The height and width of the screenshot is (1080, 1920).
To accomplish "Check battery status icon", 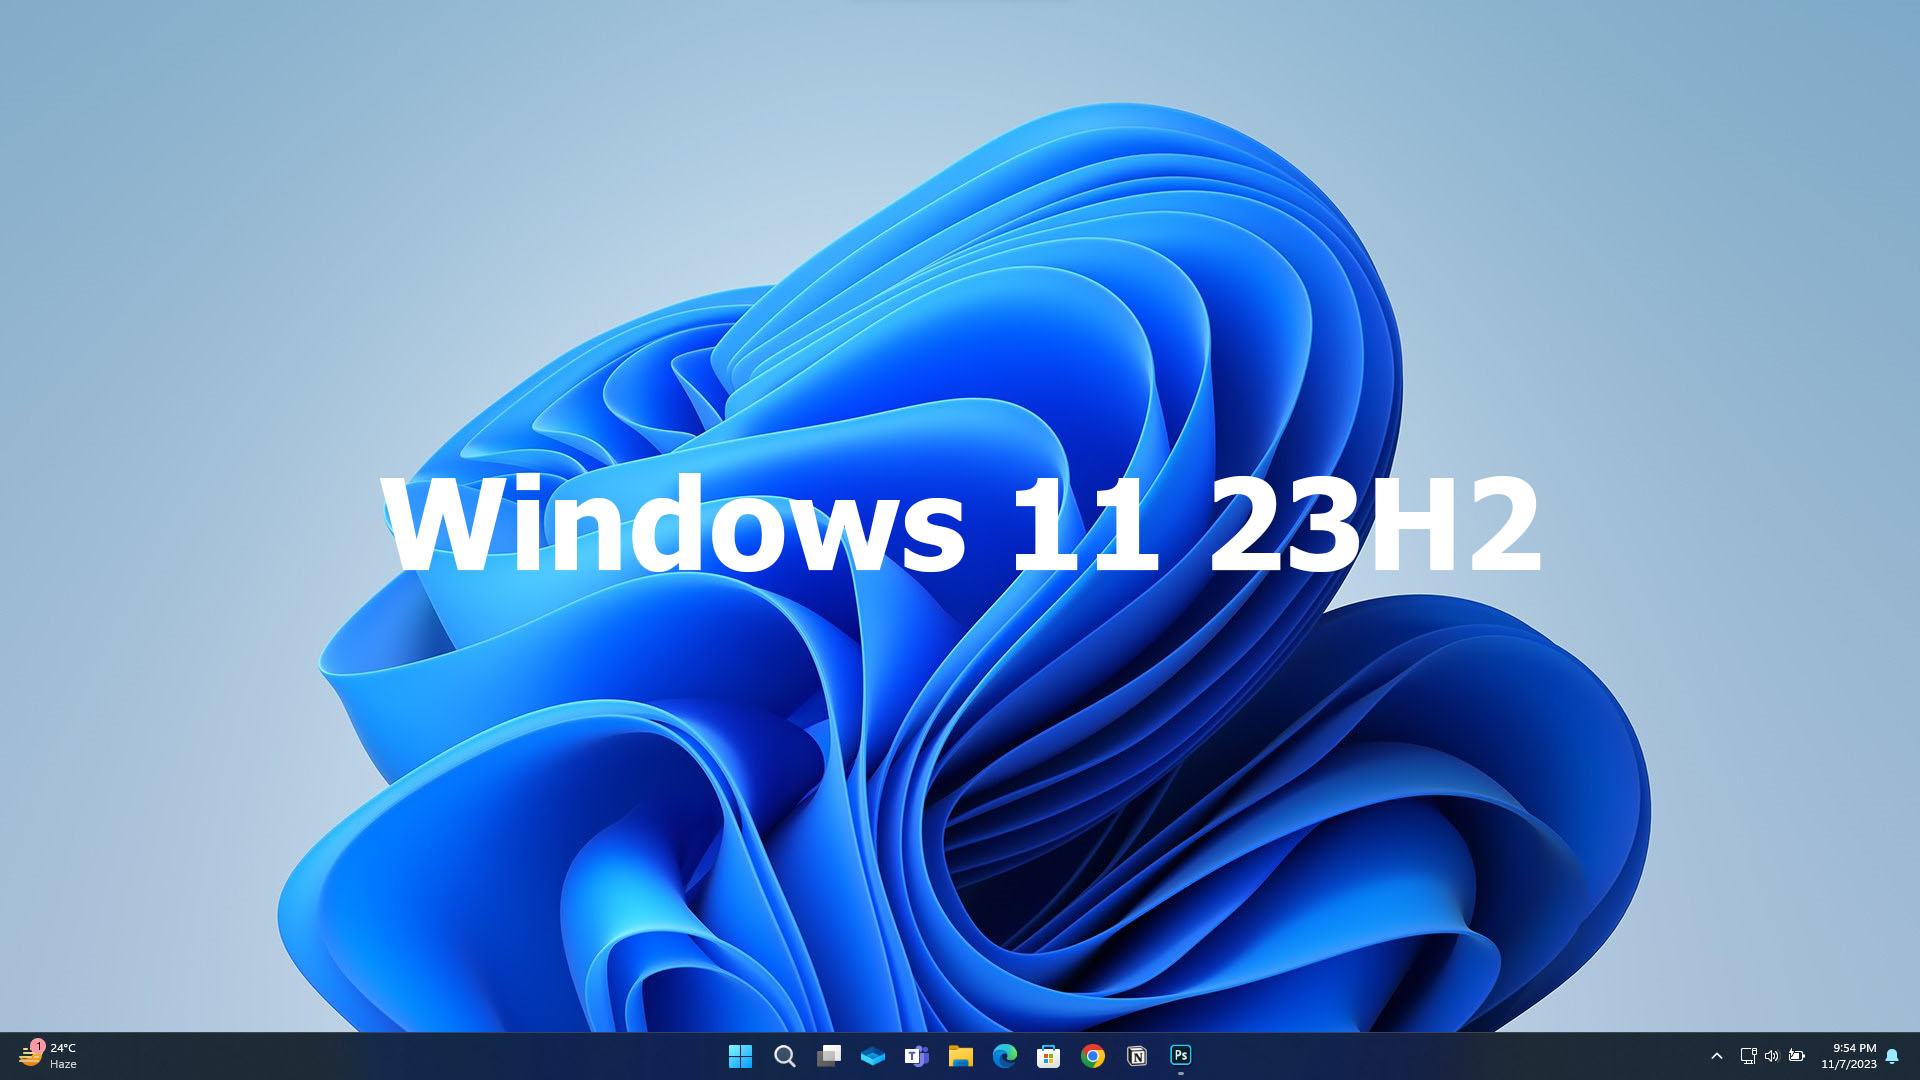I will click(x=1797, y=1056).
